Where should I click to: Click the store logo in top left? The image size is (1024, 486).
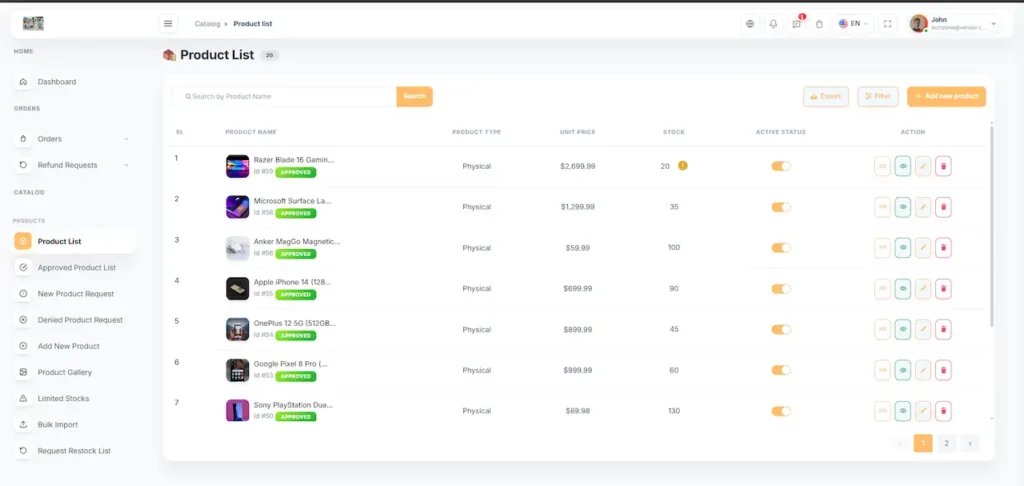[x=33, y=24]
